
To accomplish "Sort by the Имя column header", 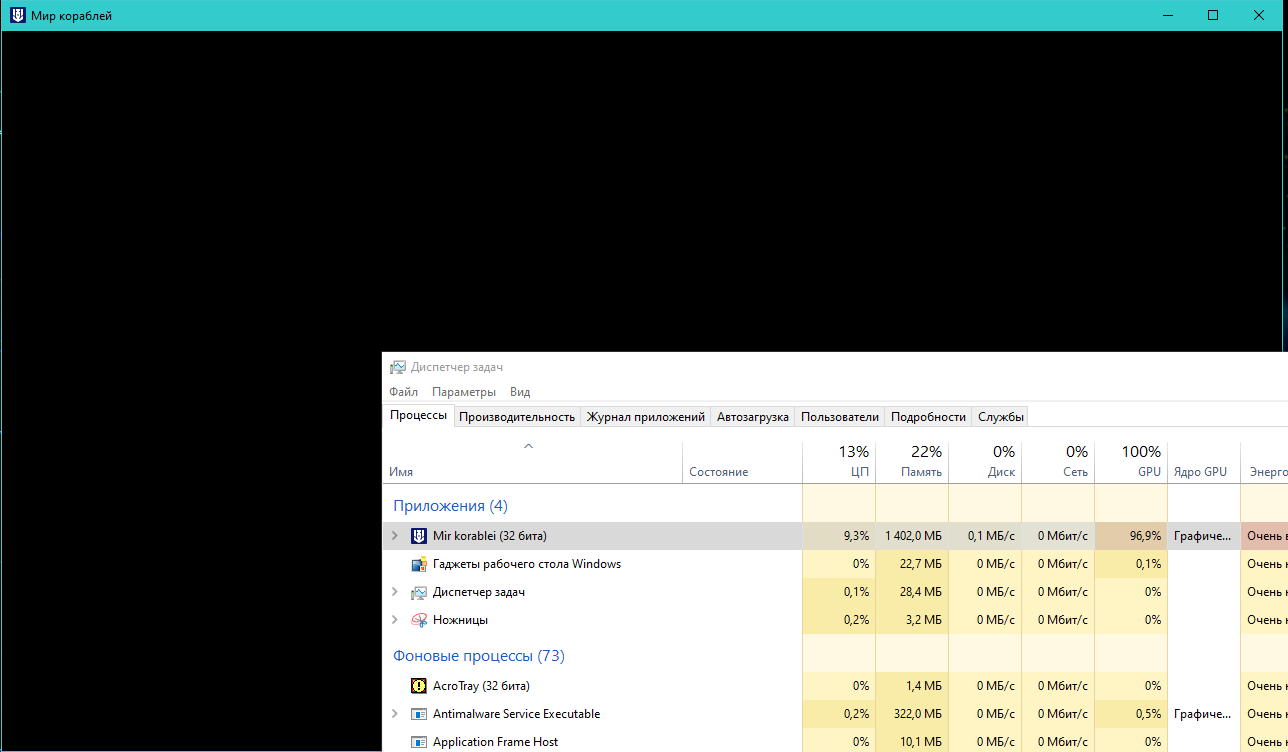I will (533, 464).
